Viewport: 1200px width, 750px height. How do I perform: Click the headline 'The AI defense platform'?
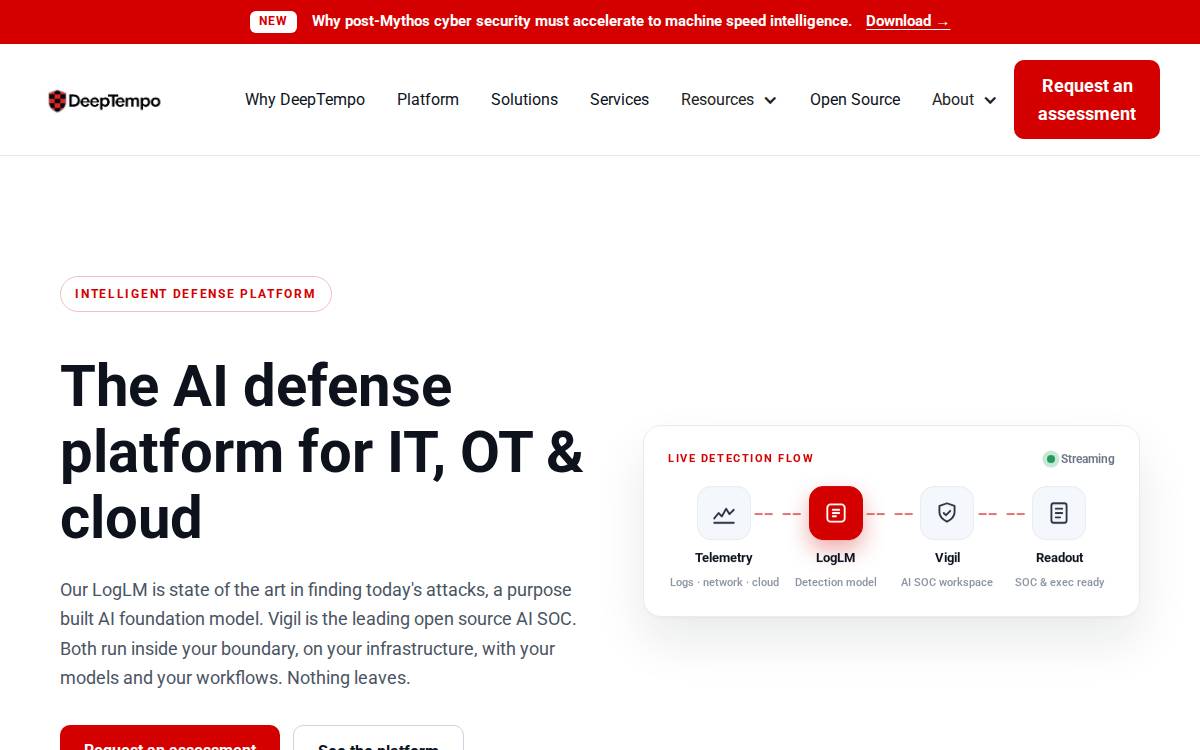pos(322,451)
